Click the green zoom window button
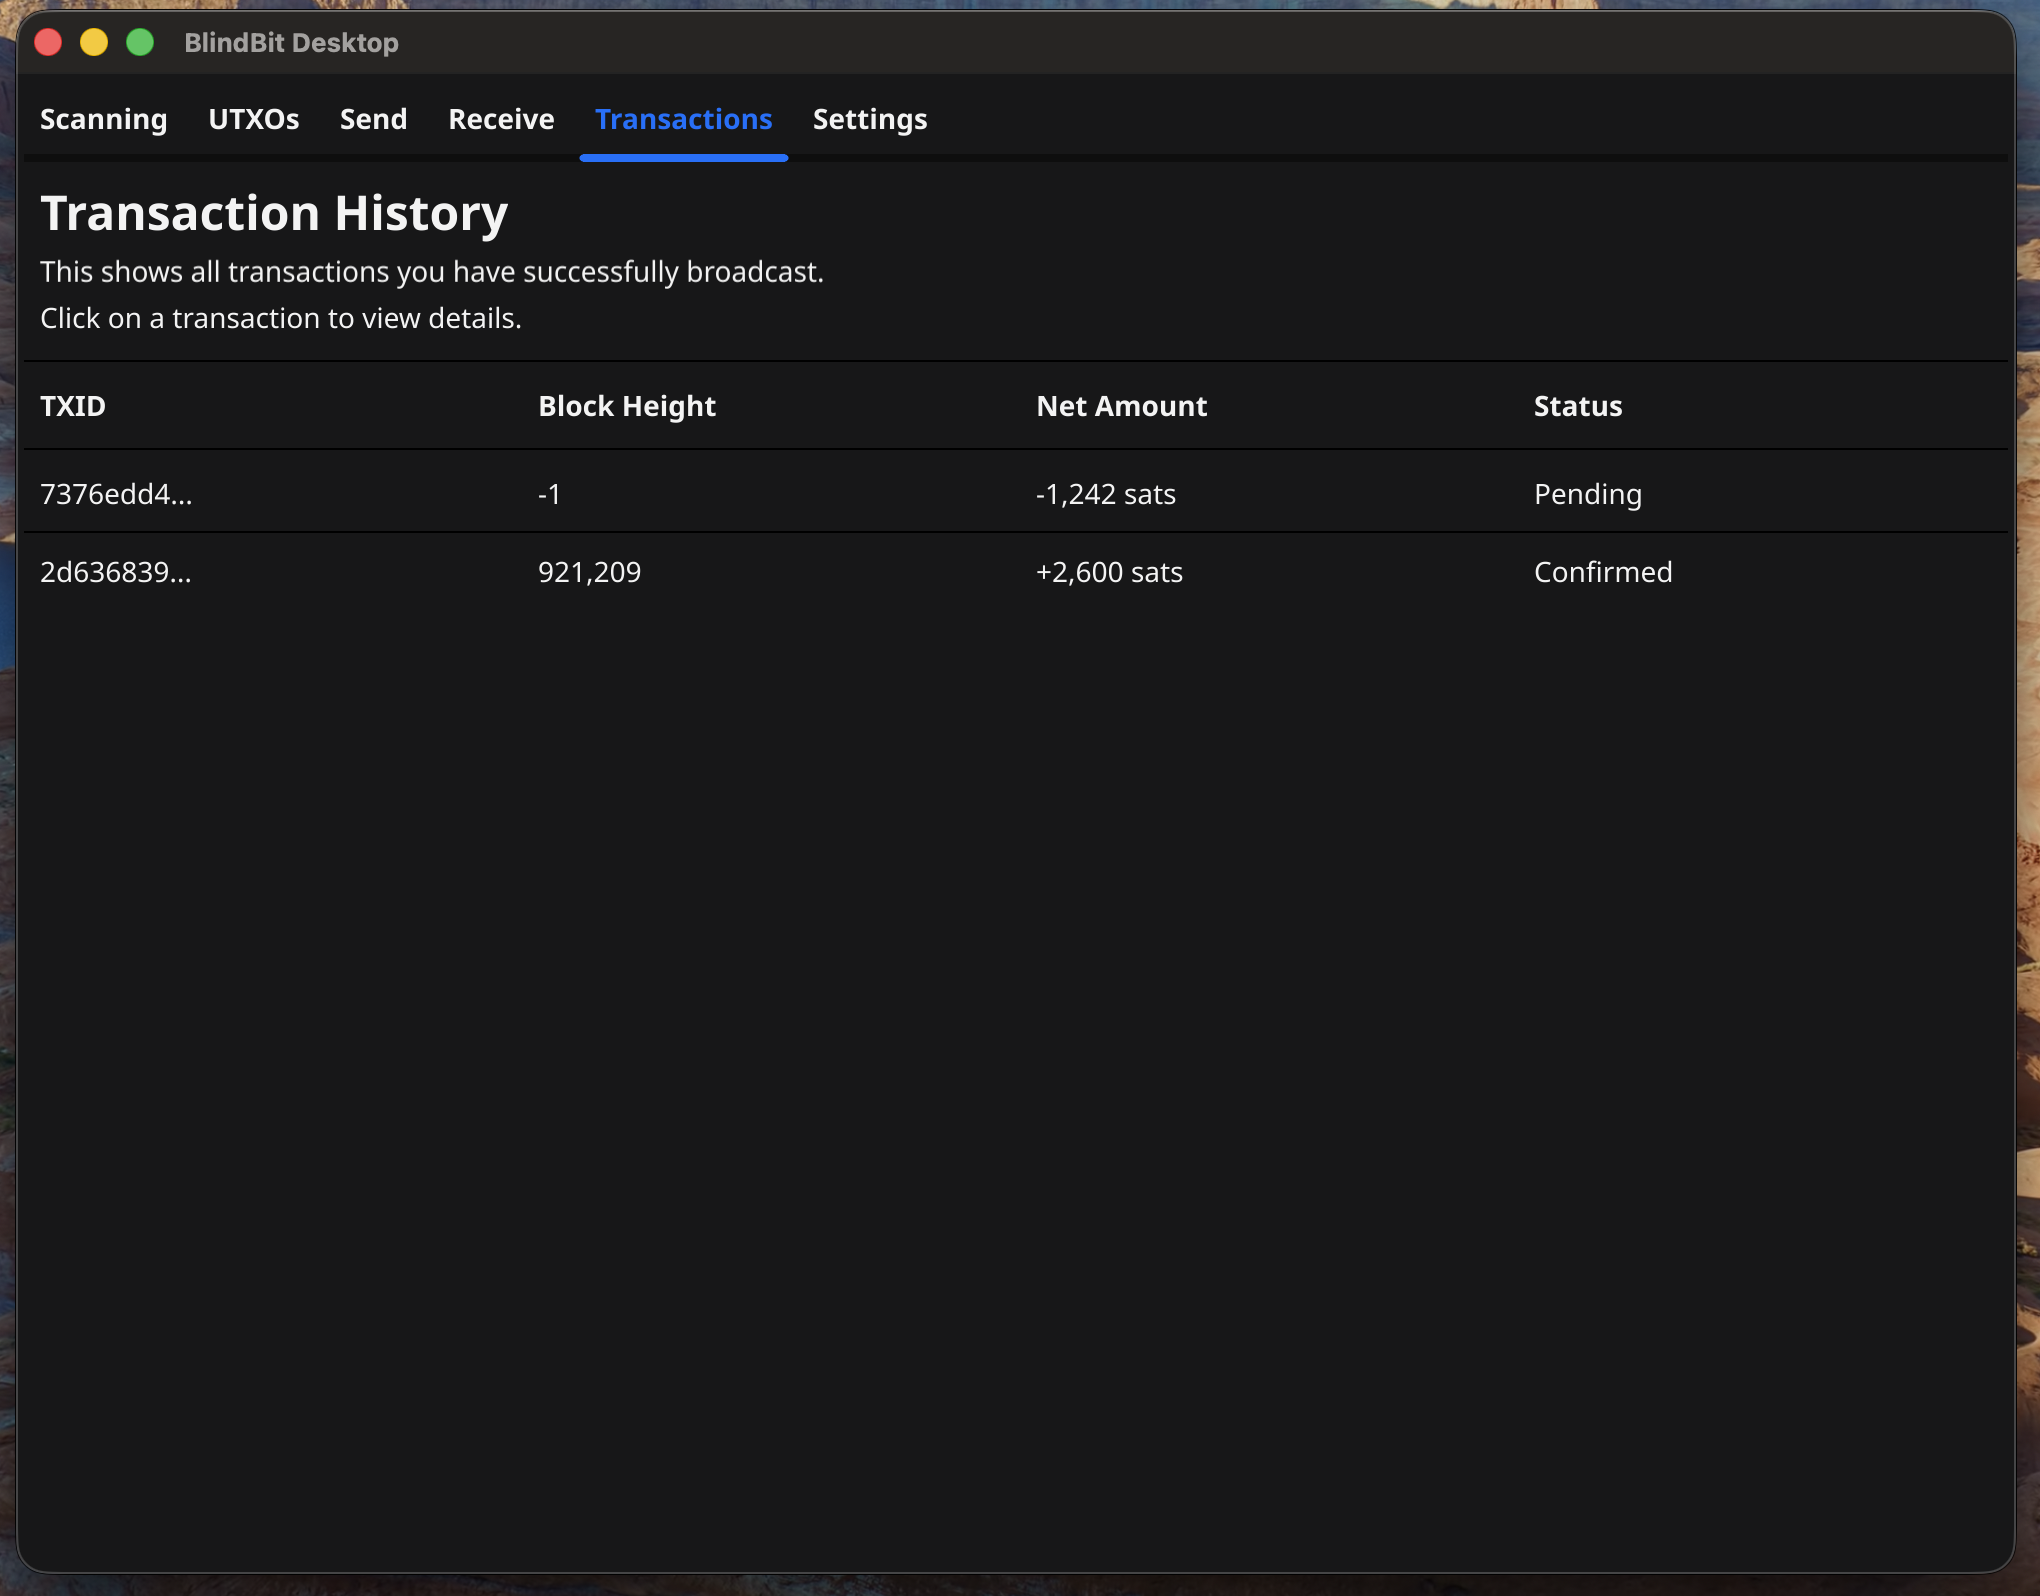The height and width of the screenshot is (1596, 2040). (140, 42)
